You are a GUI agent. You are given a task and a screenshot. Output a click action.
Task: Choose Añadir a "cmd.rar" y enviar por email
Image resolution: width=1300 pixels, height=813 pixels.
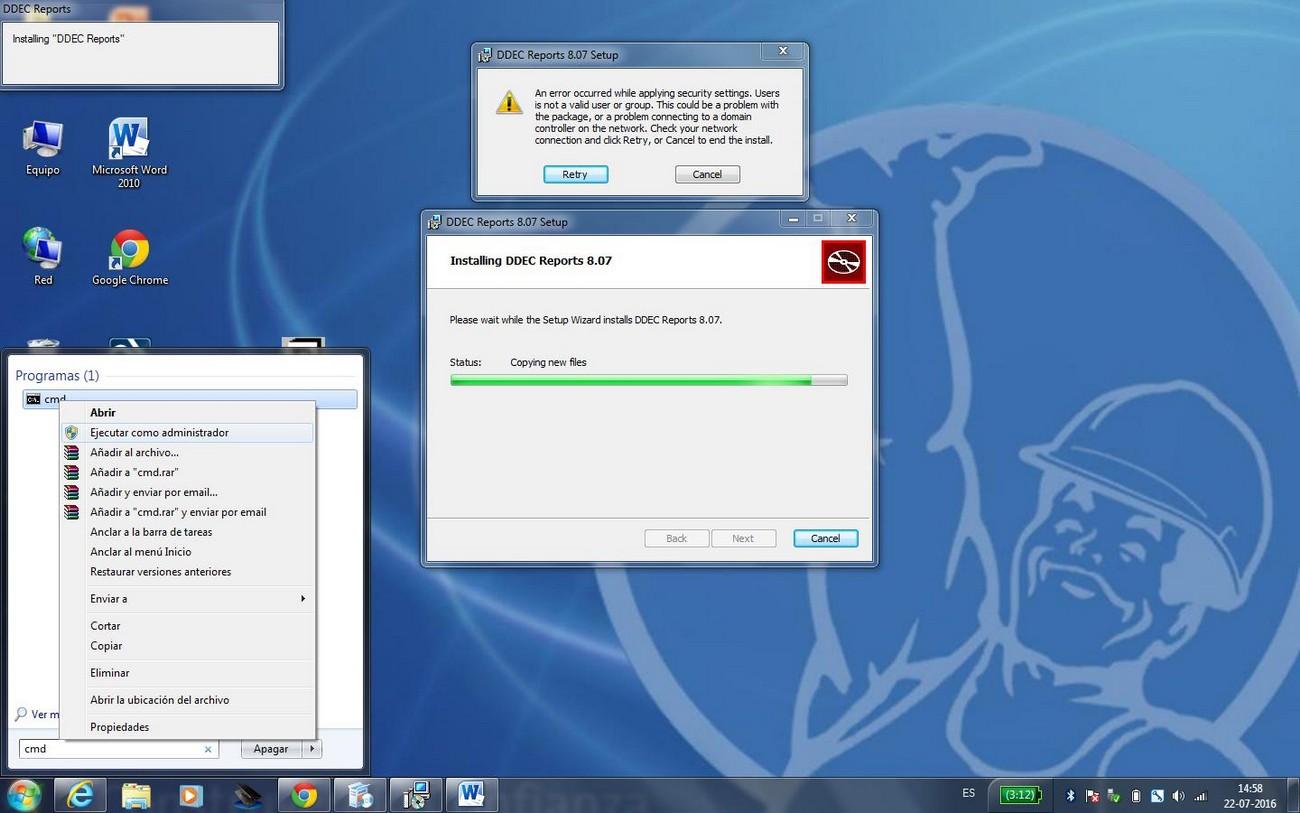[187, 512]
